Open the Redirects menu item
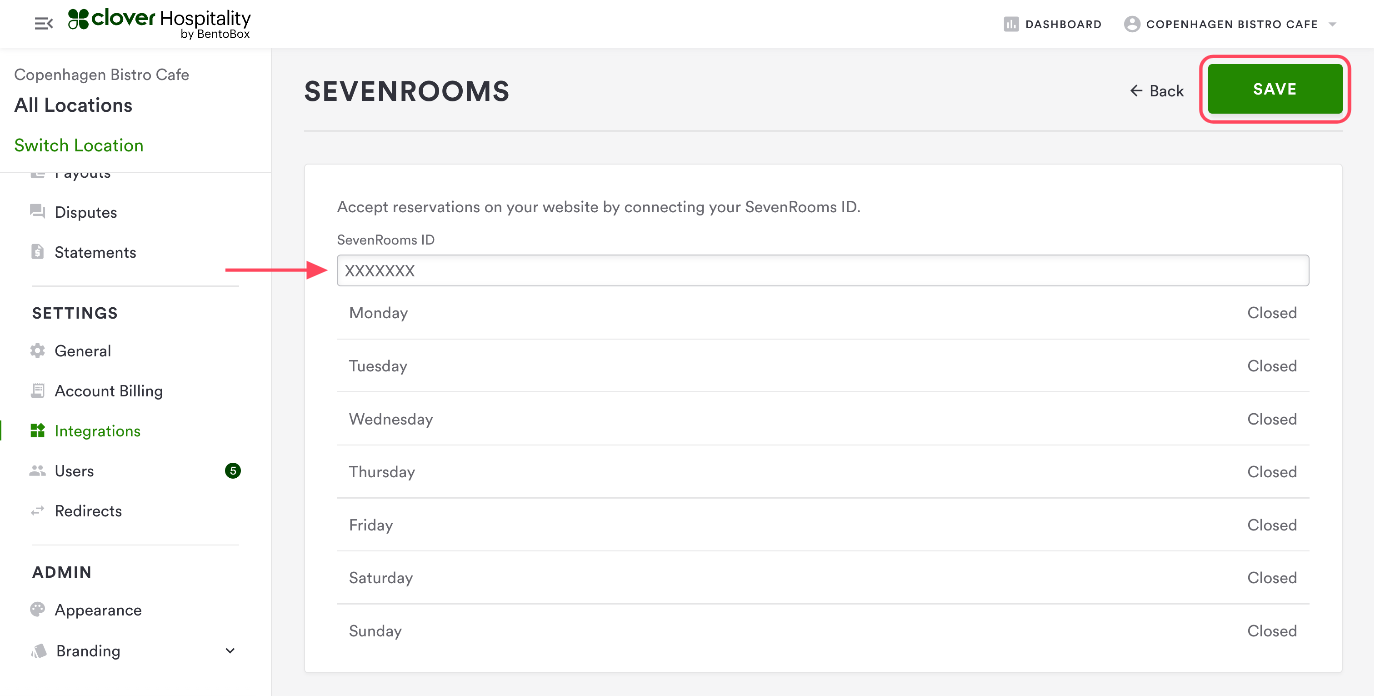The image size is (1374, 696). point(88,511)
